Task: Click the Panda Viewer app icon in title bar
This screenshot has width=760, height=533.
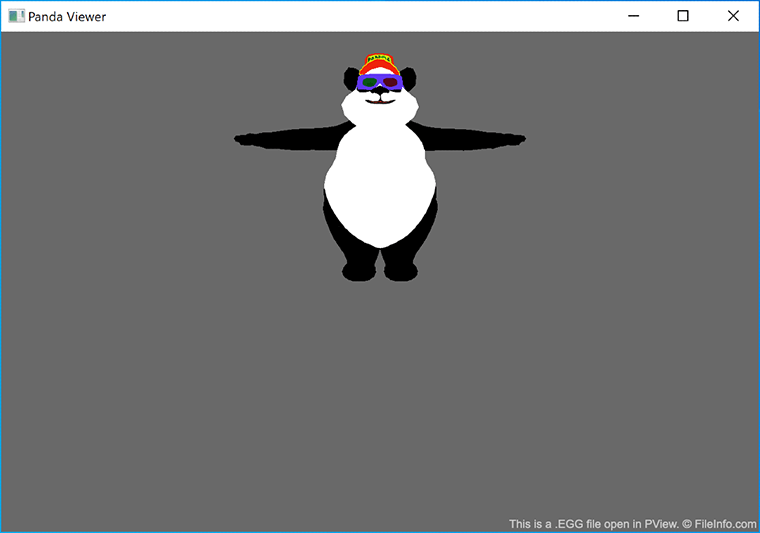Action: coord(16,16)
